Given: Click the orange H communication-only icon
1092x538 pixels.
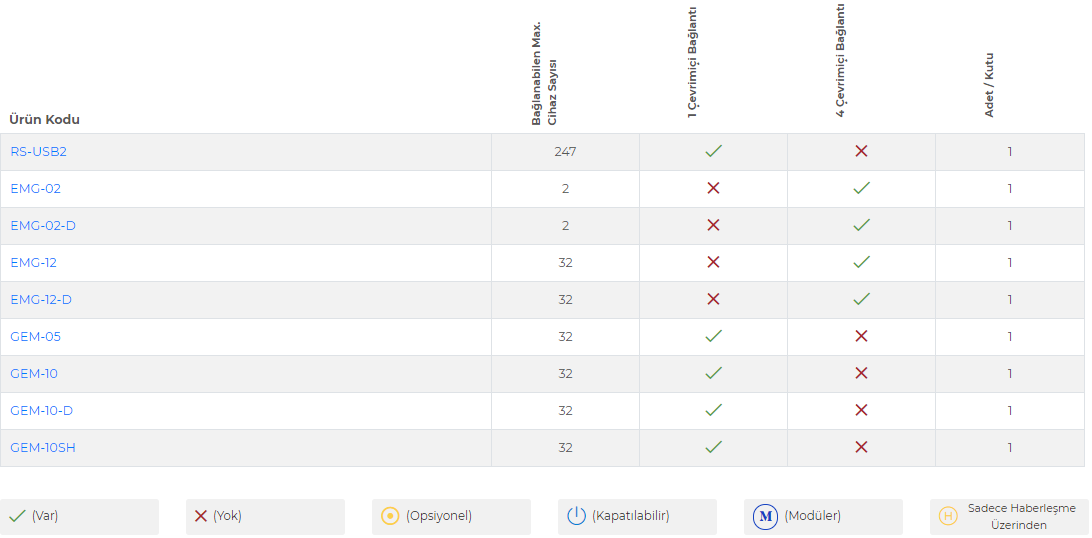Looking at the screenshot, I should tap(947, 516).
